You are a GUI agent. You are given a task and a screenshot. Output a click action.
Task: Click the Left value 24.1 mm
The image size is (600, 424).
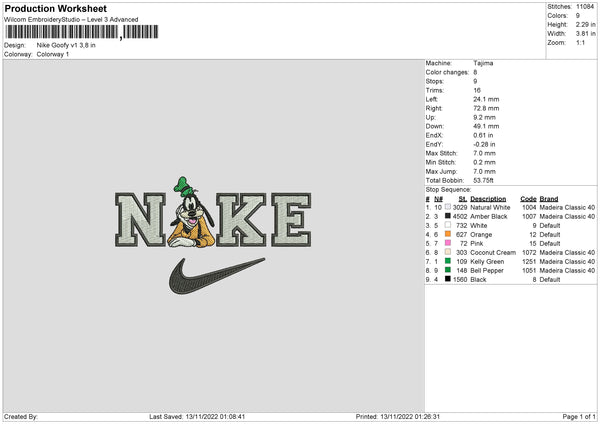click(486, 99)
